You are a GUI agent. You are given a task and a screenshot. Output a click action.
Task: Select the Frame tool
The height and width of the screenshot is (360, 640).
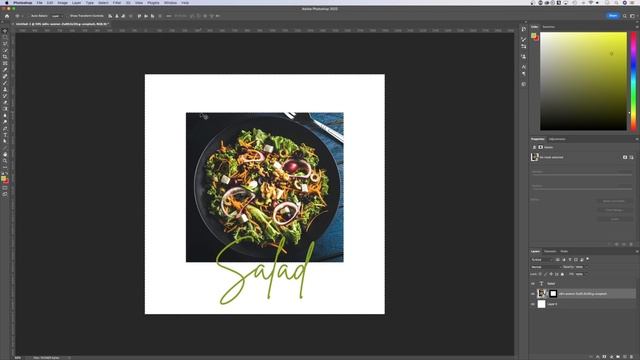[x=5, y=63]
